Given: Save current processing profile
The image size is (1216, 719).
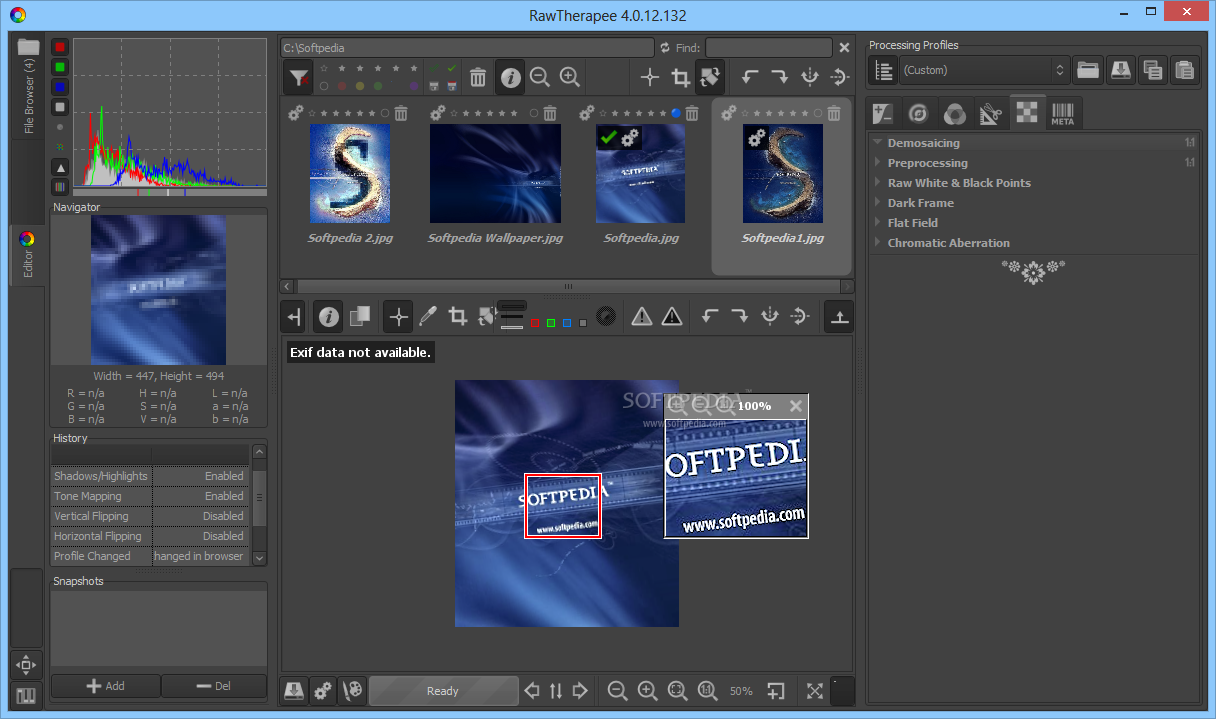Looking at the screenshot, I should (x=1121, y=70).
